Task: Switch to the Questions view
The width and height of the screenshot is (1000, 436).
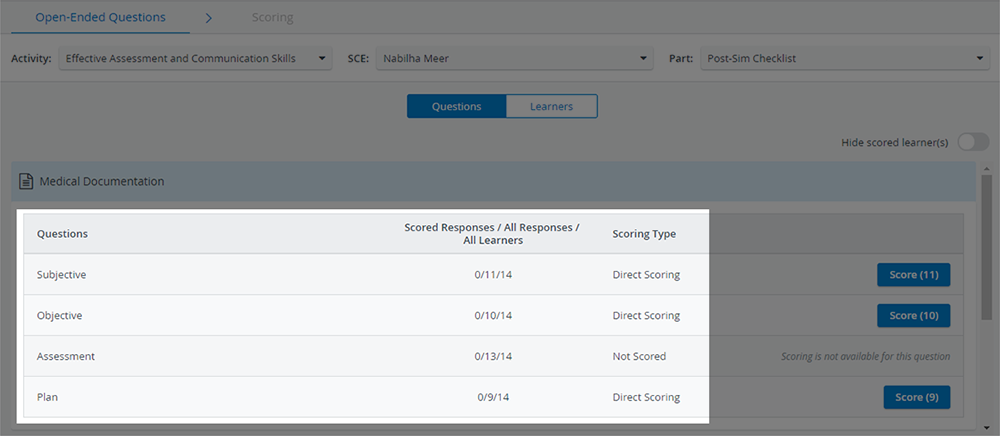Action: click(457, 106)
